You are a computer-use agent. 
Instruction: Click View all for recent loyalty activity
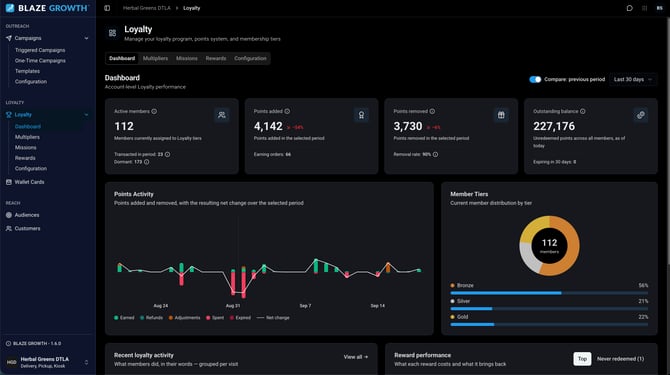(x=356, y=357)
